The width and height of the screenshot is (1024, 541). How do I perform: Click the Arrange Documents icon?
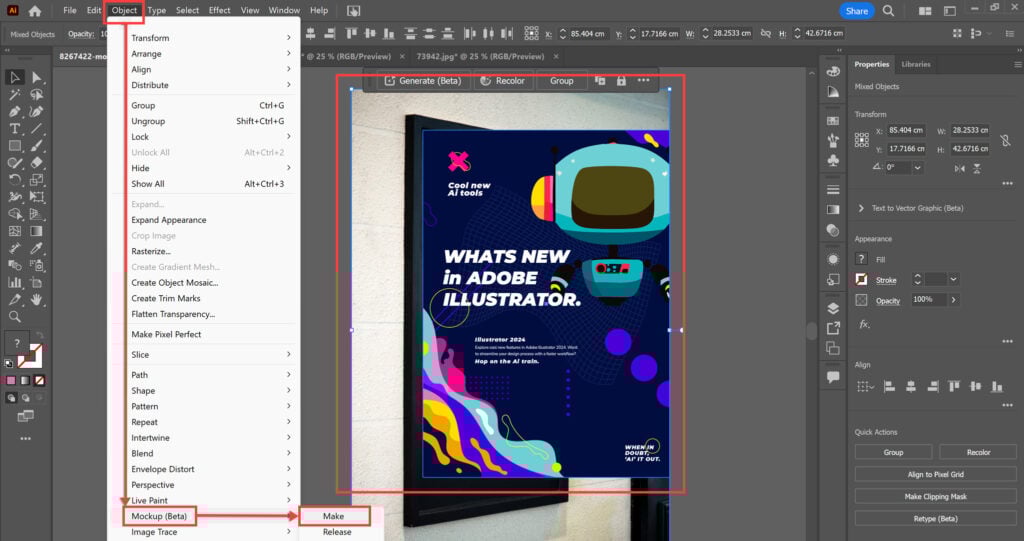point(925,10)
